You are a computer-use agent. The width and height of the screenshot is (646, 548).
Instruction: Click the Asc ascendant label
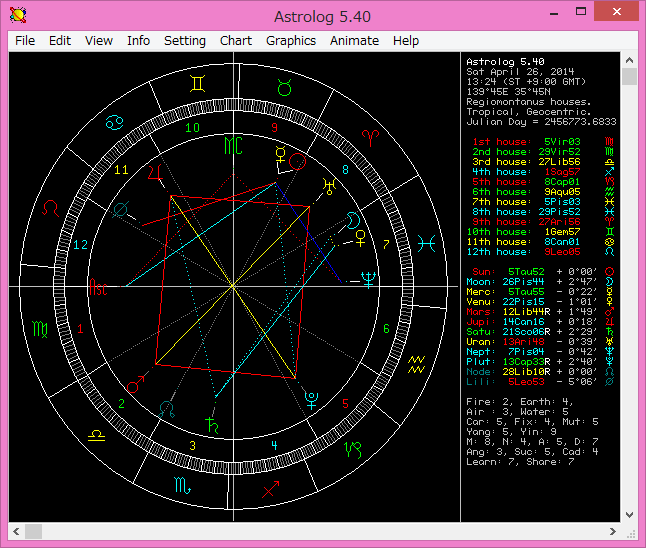pos(98,287)
